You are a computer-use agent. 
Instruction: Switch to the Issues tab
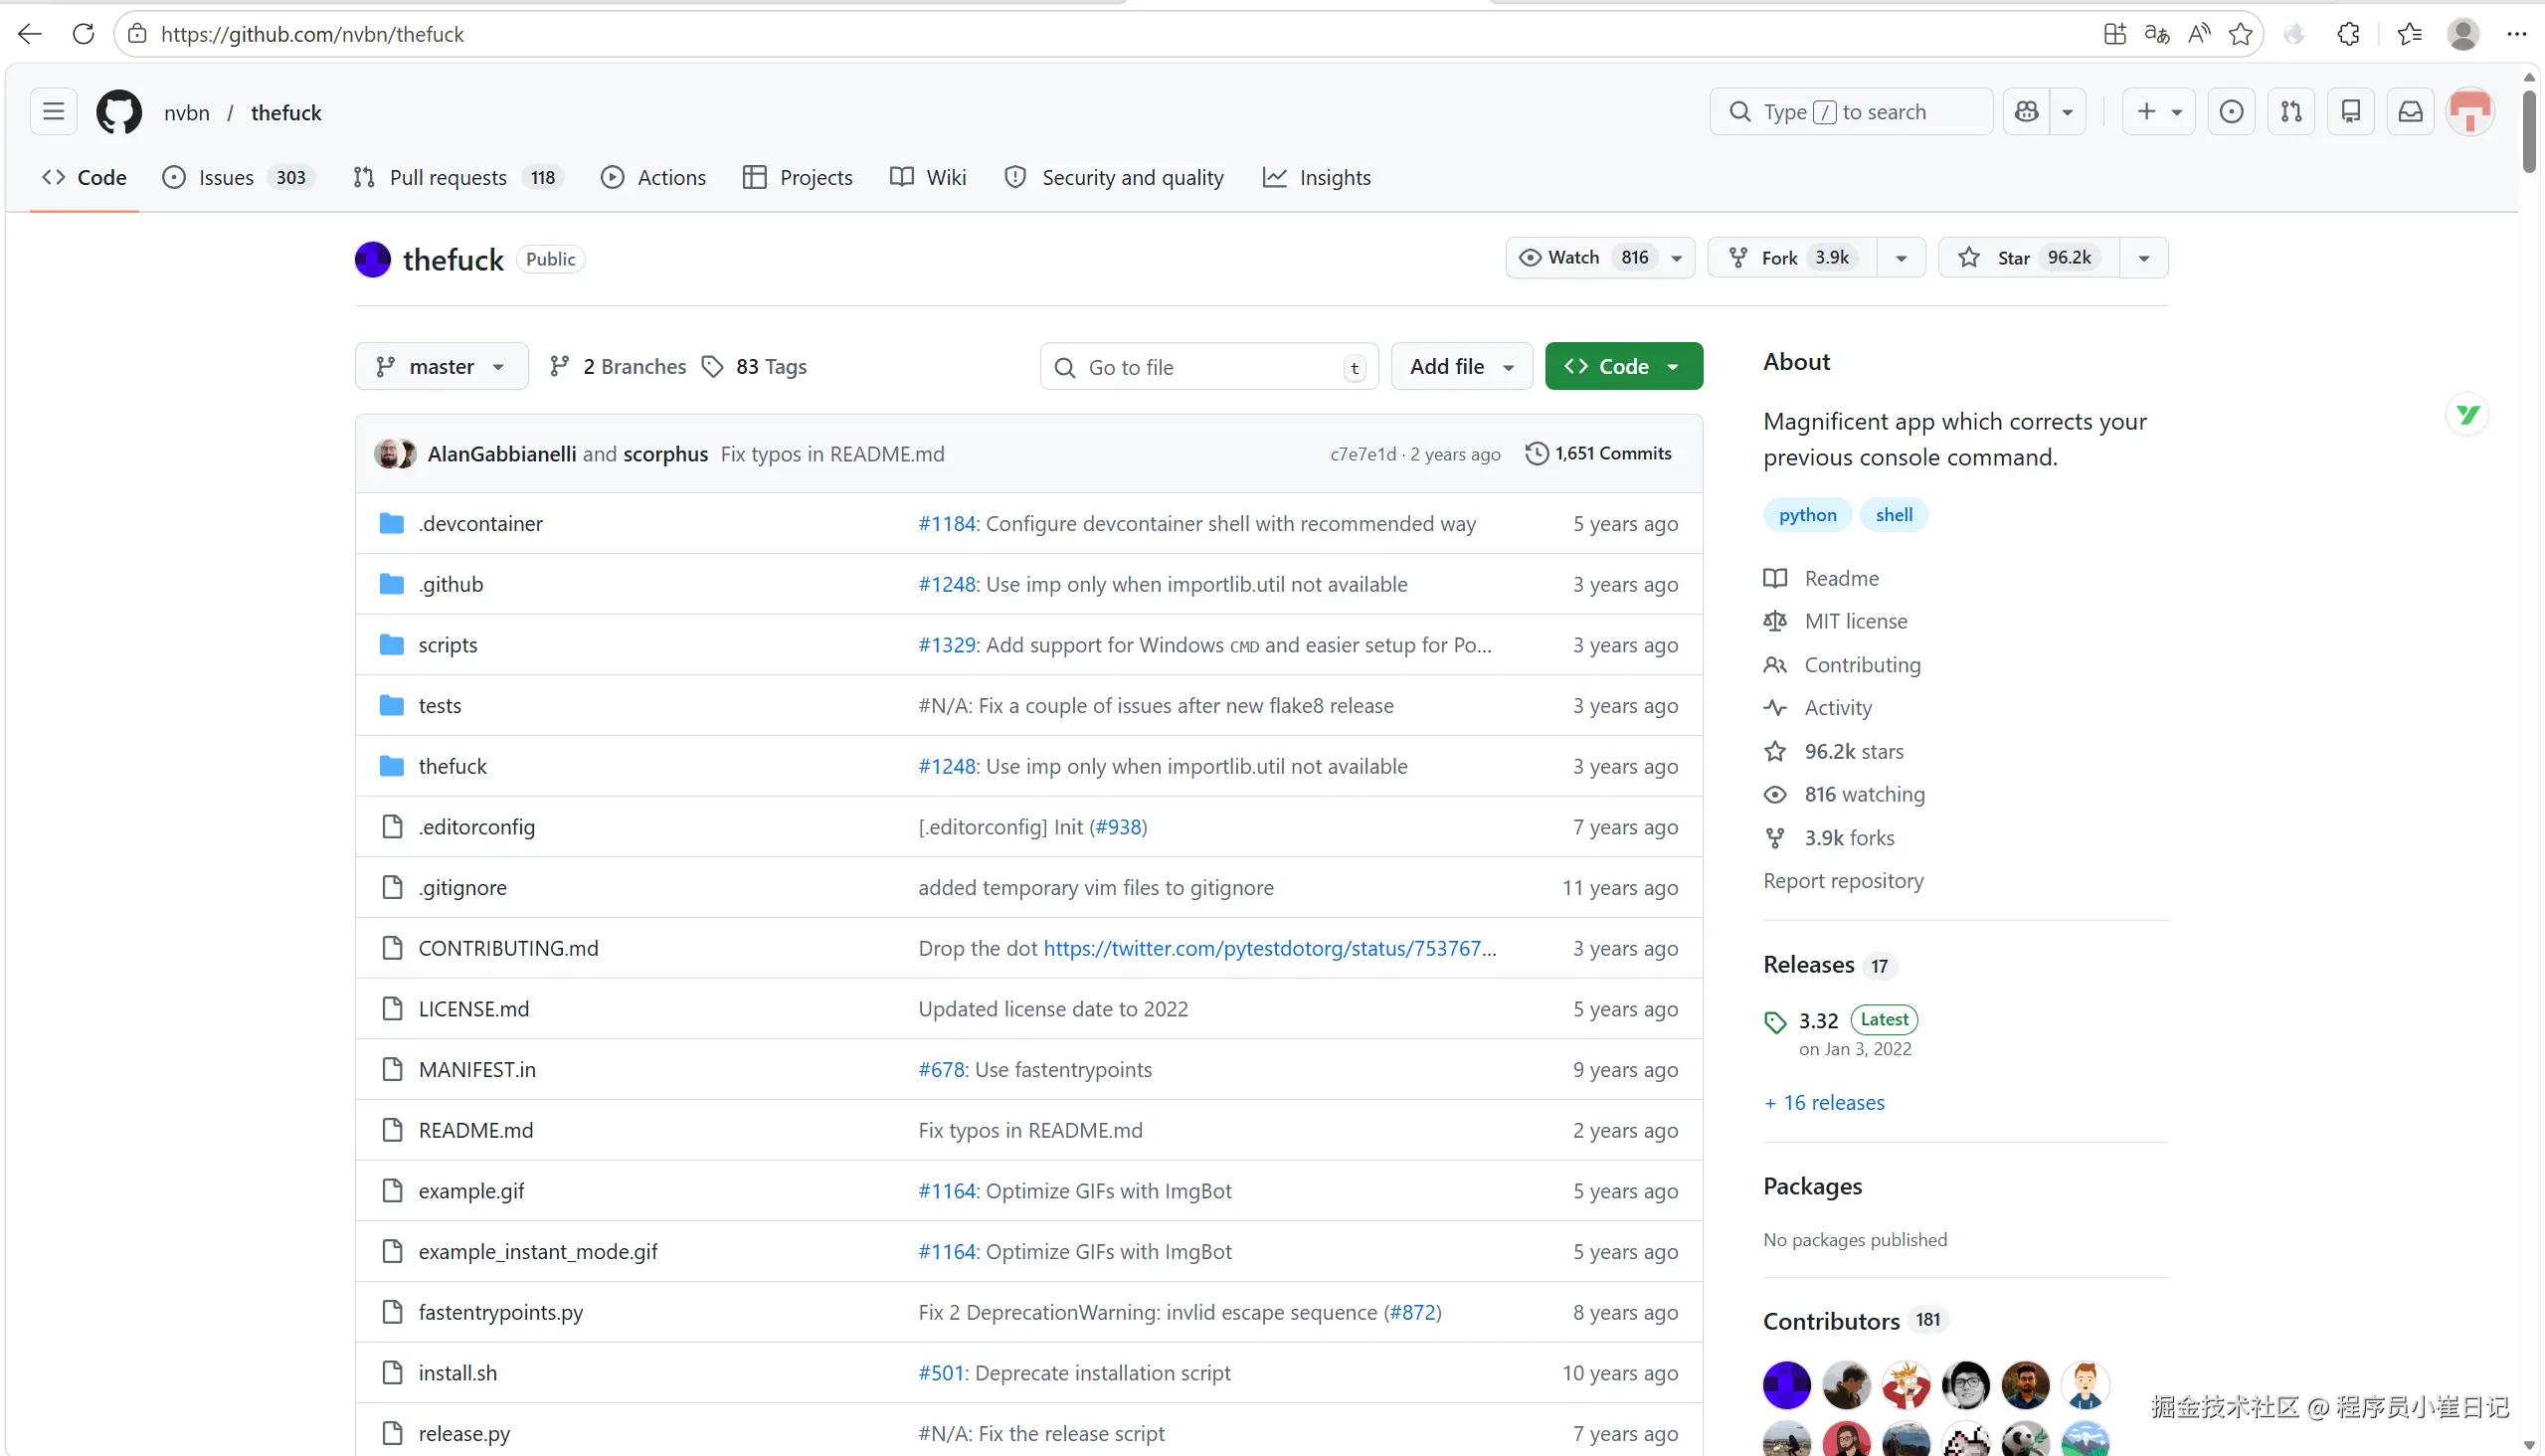[226, 178]
